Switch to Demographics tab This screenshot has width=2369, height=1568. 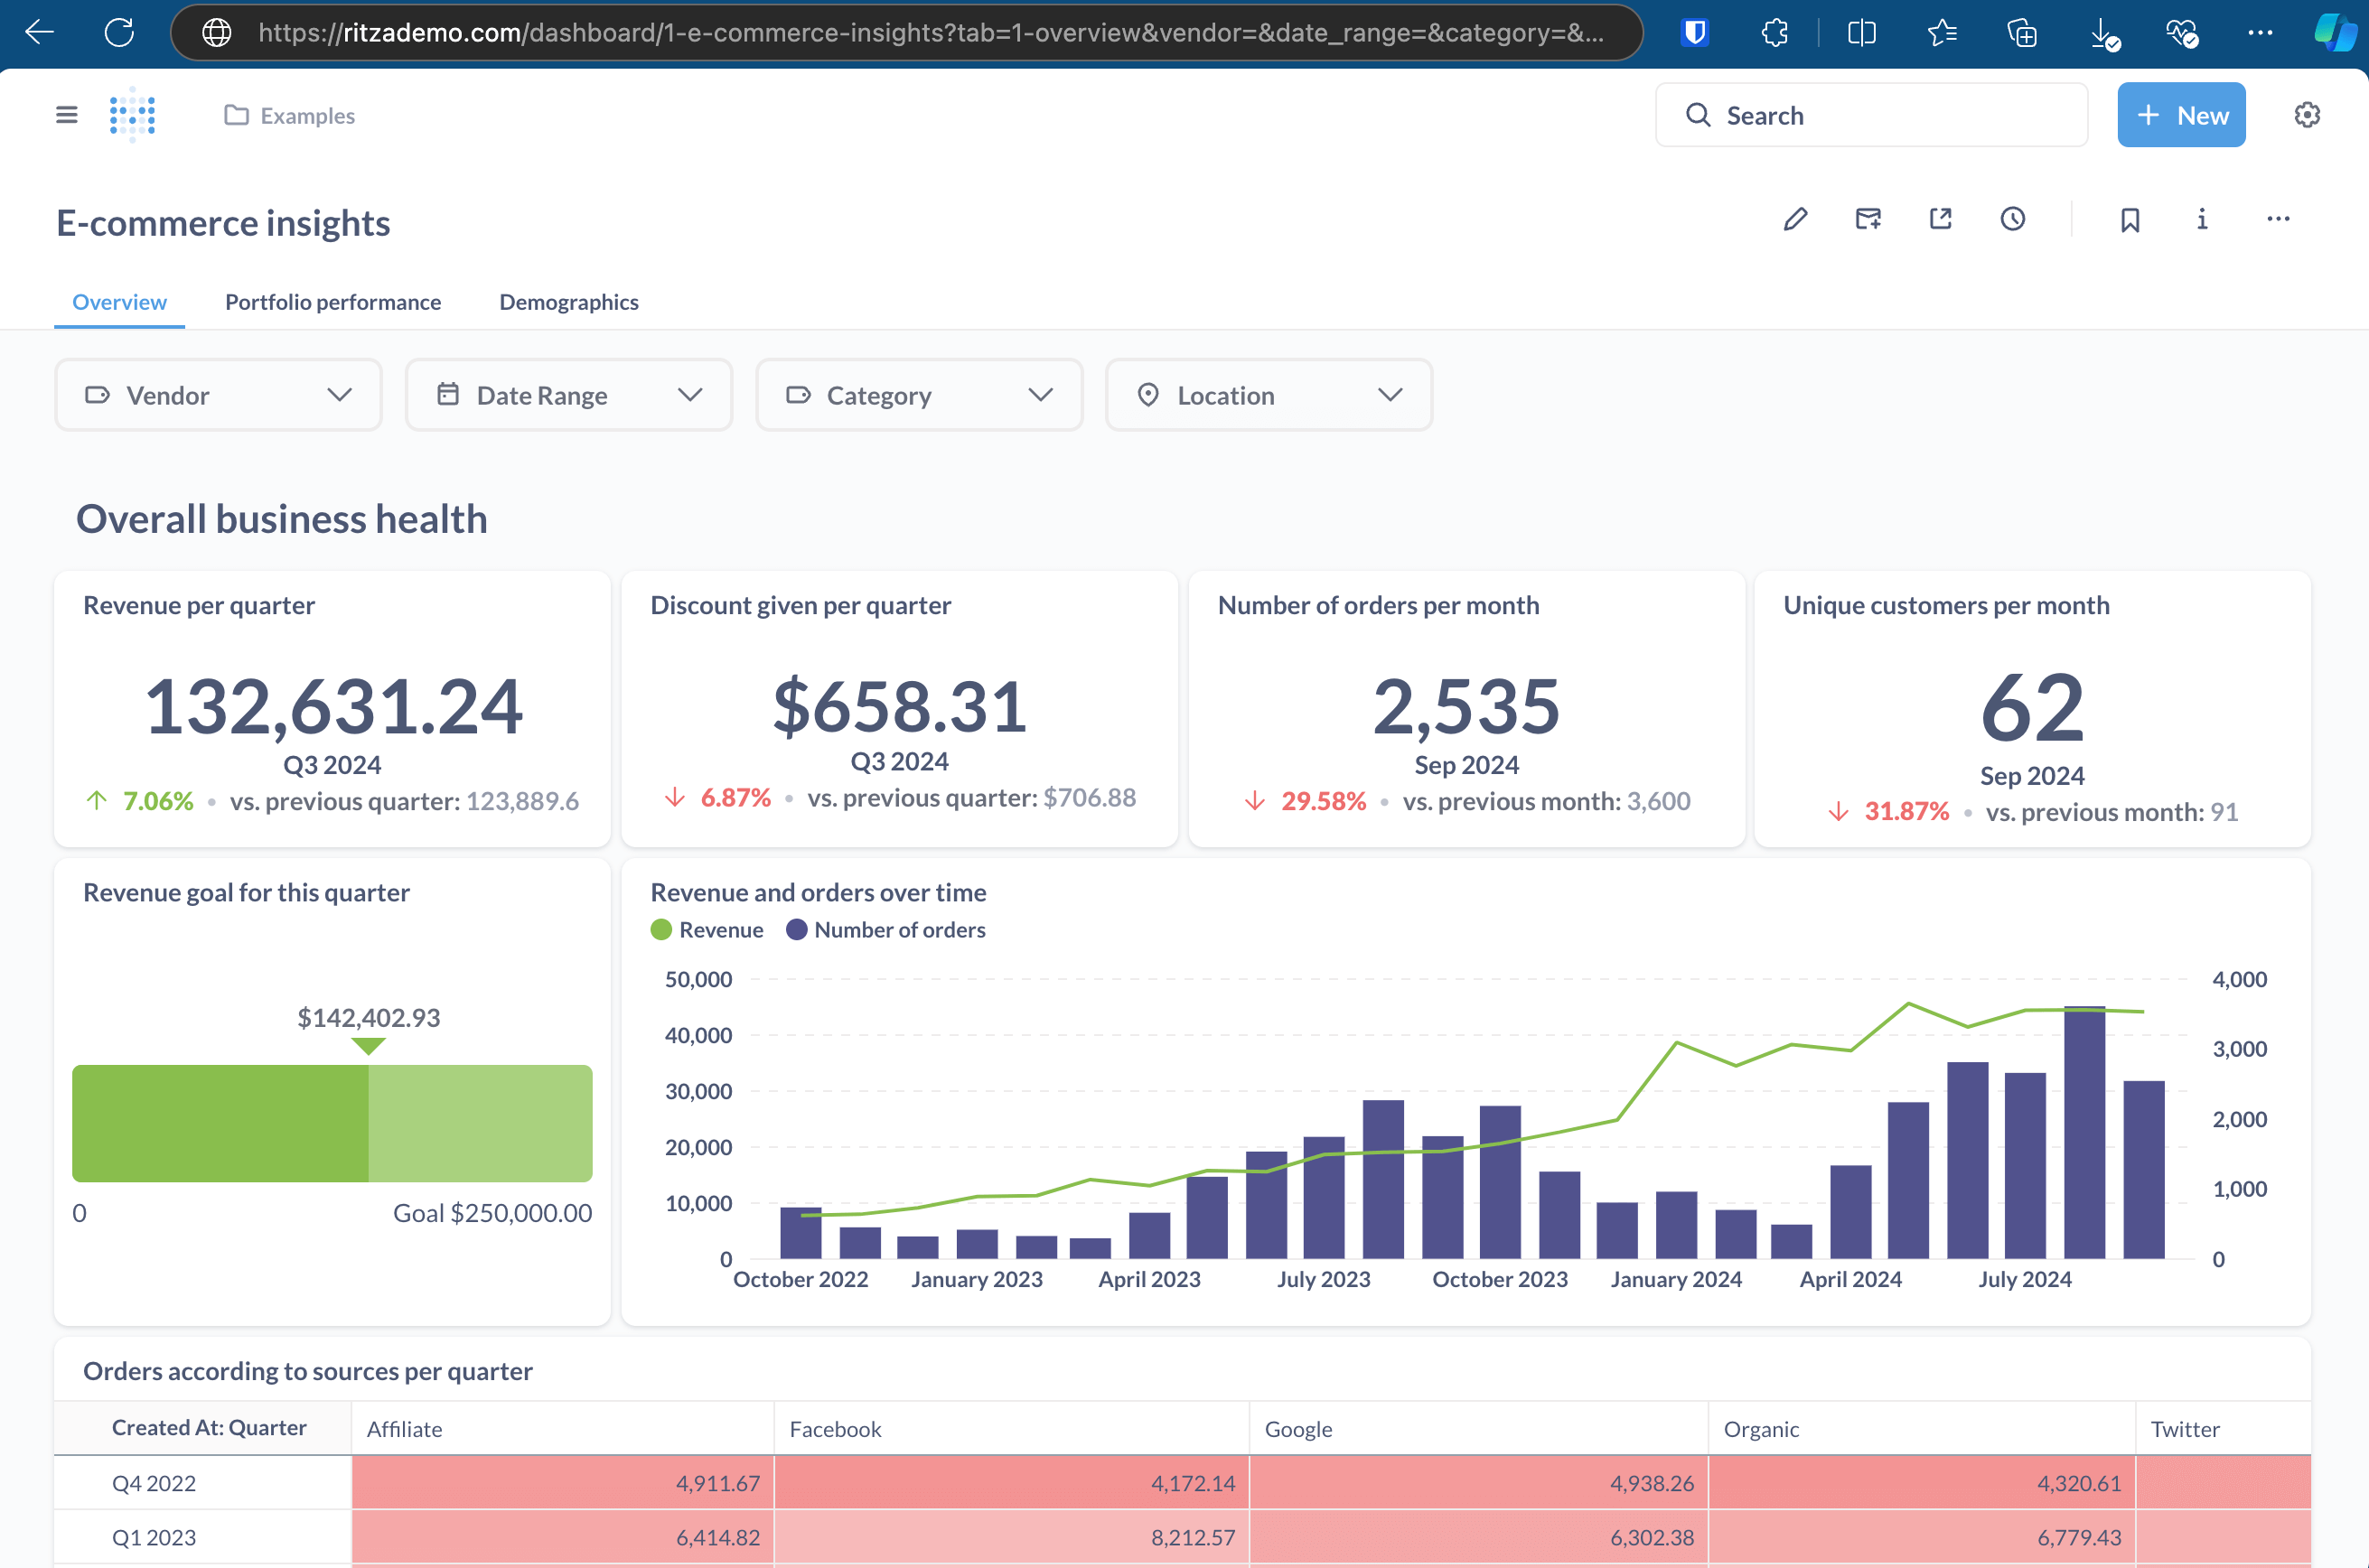tap(566, 301)
